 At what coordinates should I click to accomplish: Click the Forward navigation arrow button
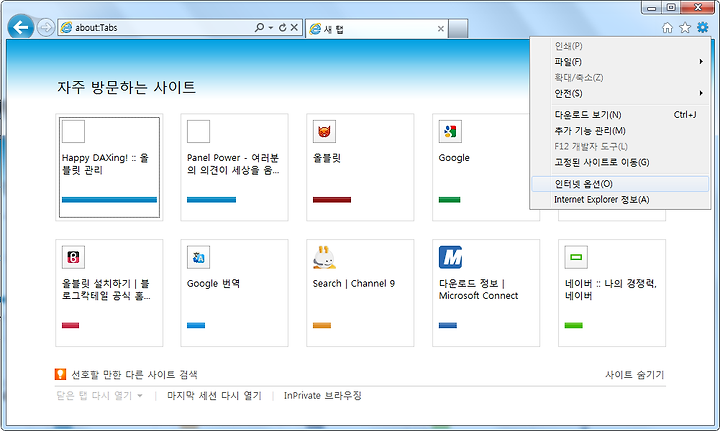(x=45, y=28)
